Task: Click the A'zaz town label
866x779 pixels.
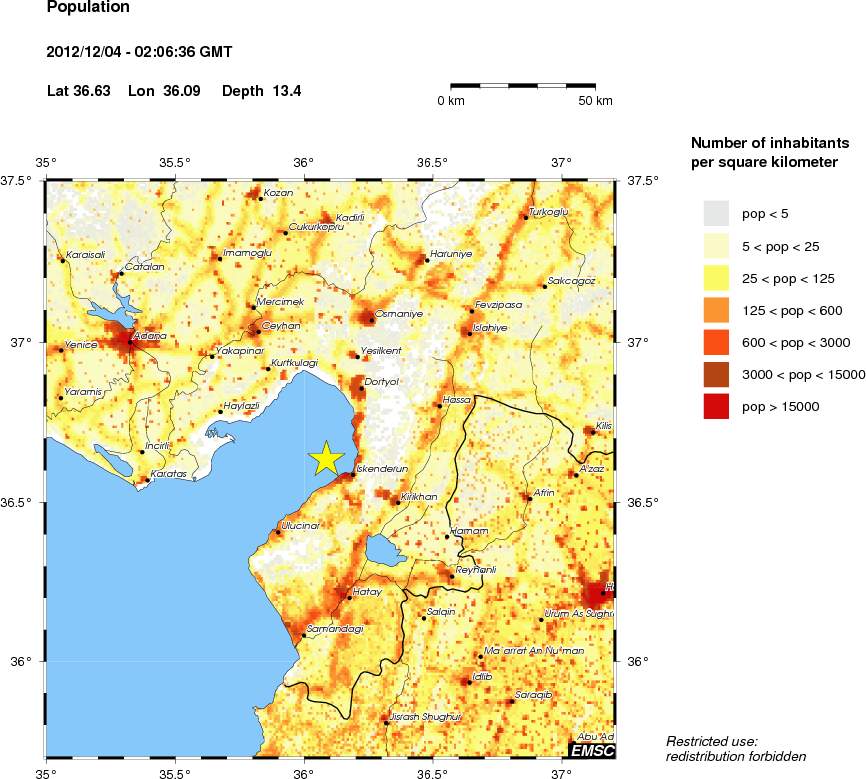Action: pos(591,469)
